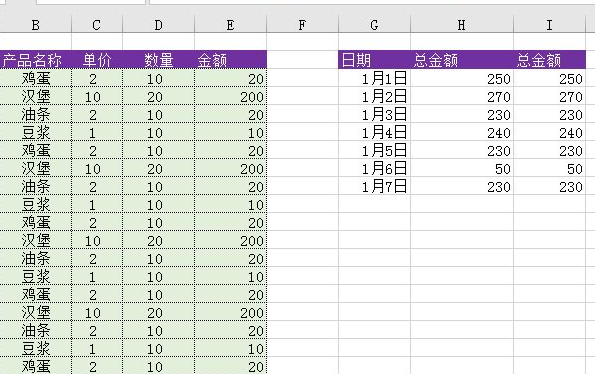Select column B header
Image resolution: width=595 pixels, height=374 pixels.
coord(36,25)
